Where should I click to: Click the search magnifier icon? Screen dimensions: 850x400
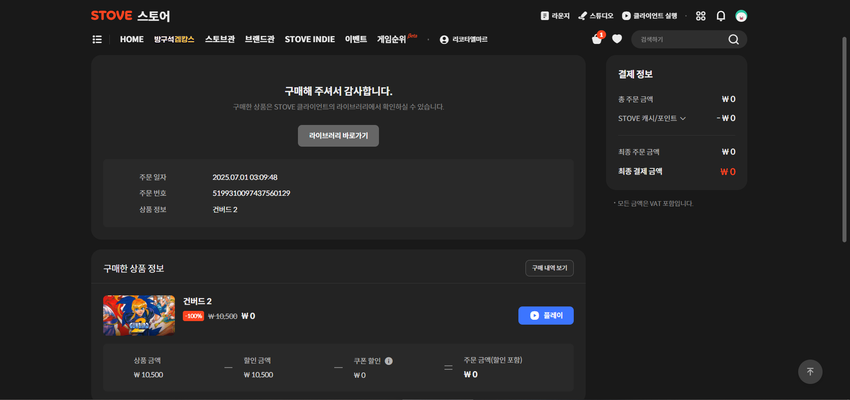pyautogui.click(x=733, y=39)
